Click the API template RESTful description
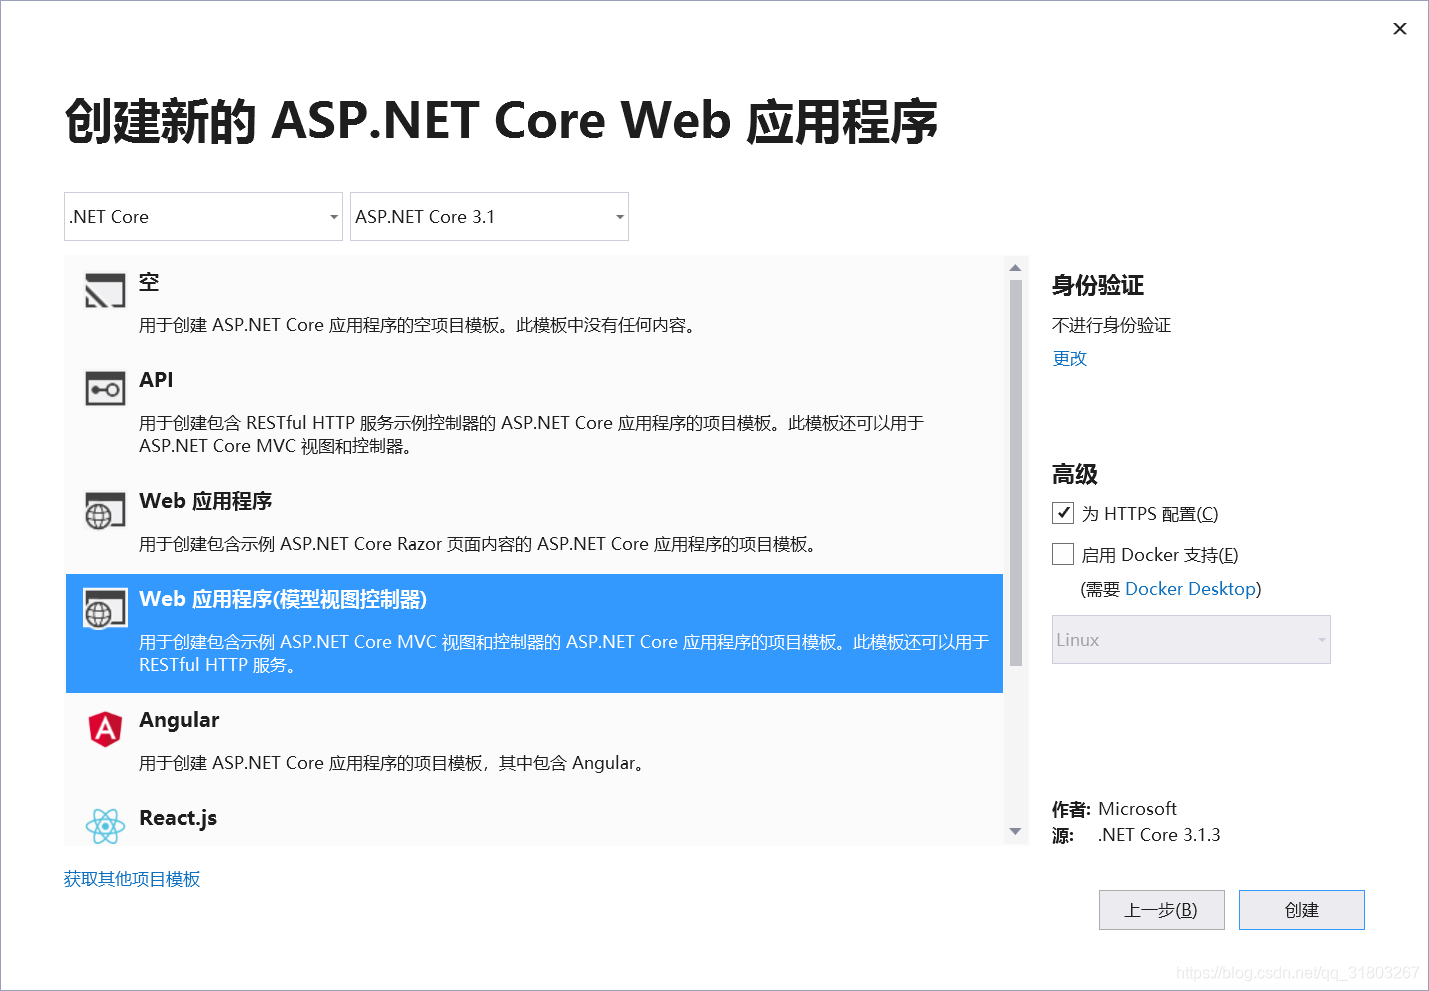 tap(531, 434)
